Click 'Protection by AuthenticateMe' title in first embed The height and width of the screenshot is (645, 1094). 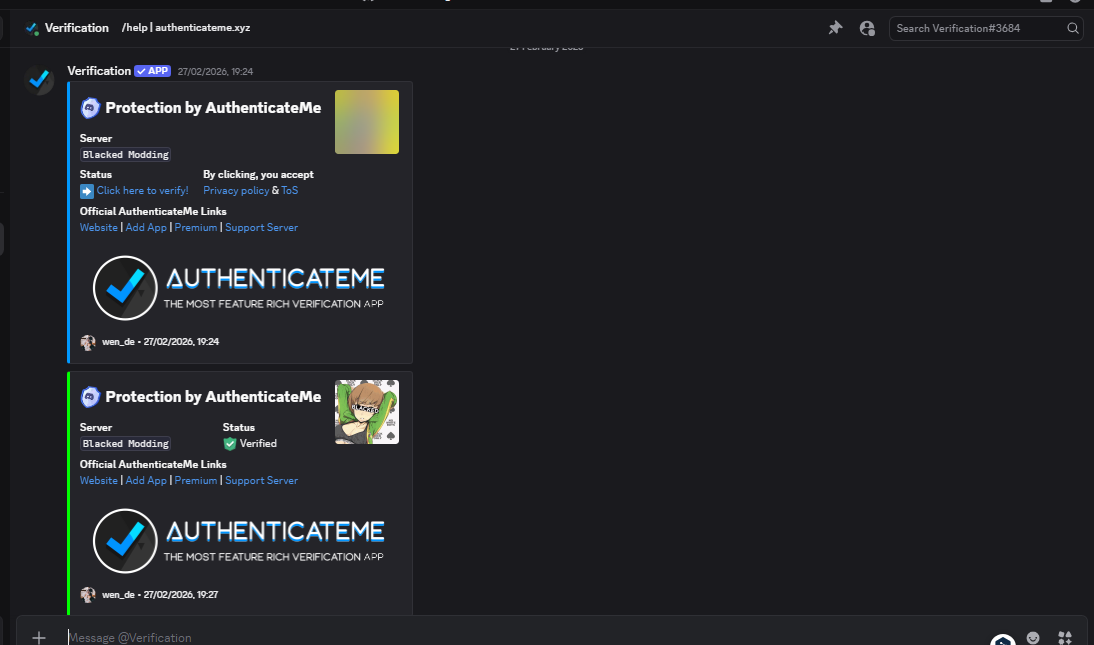tap(213, 108)
